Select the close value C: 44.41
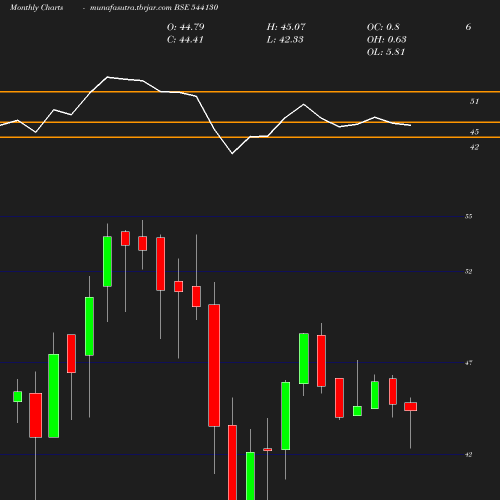 click(x=185, y=40)
